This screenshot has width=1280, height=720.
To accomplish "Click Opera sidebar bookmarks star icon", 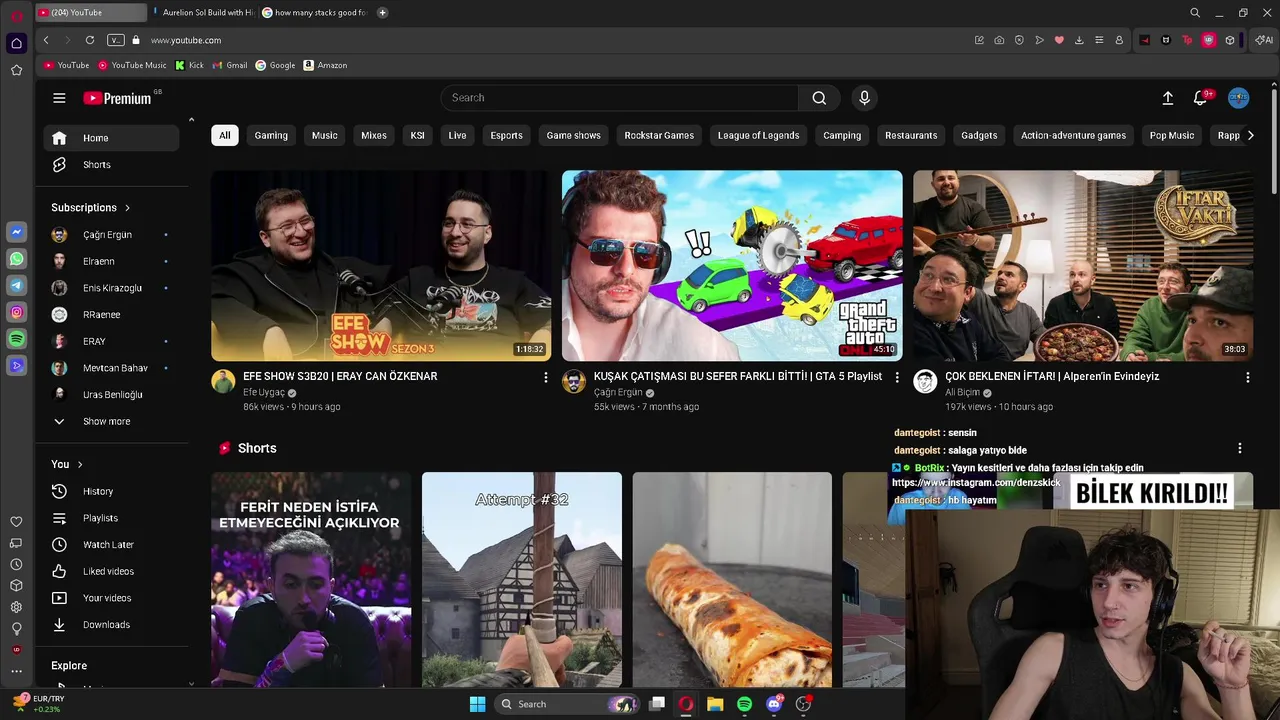I will [x=16, y=70].
